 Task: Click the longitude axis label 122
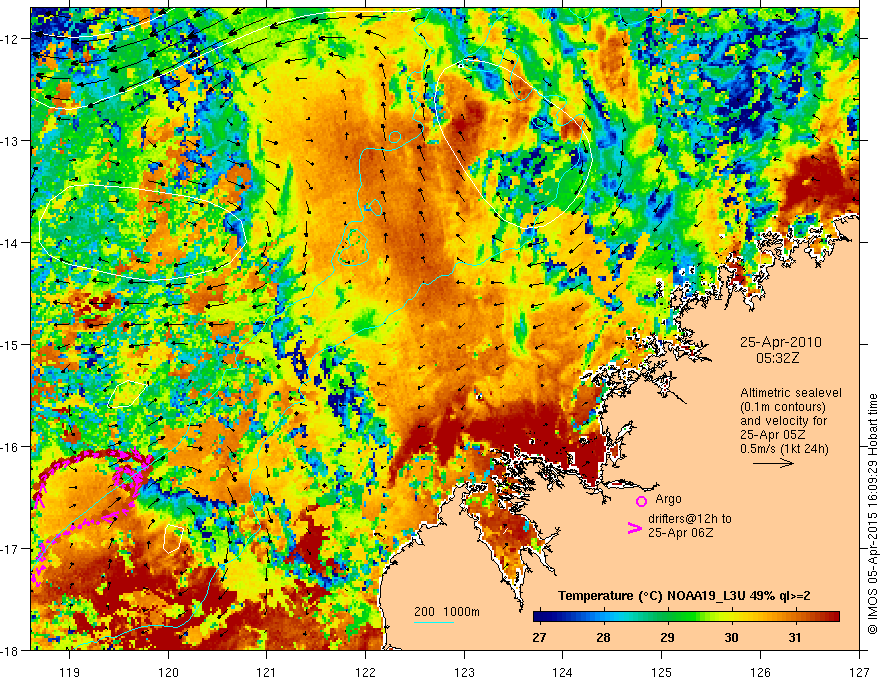click(365, 672)
